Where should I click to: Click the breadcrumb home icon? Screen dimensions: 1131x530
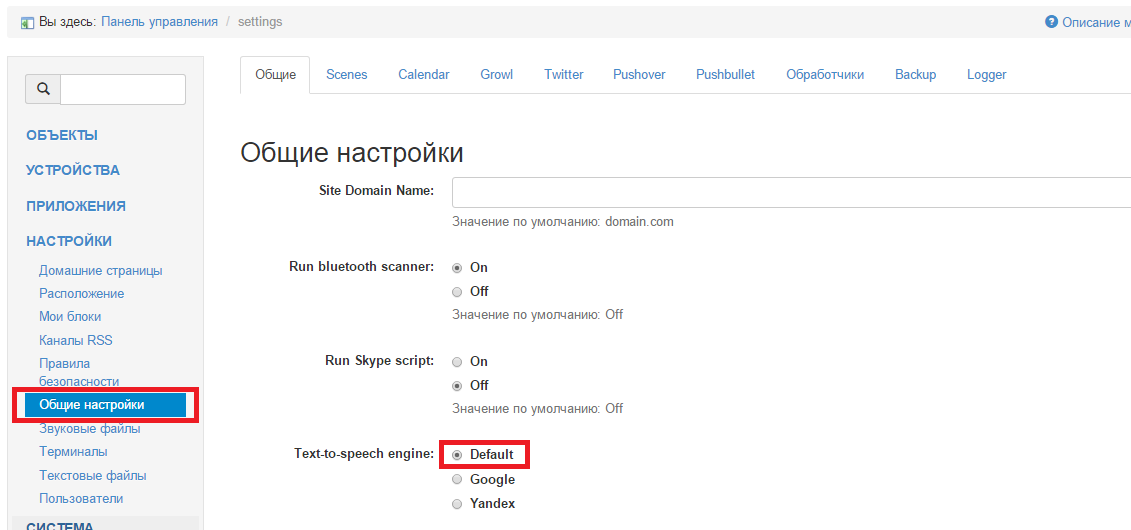[x=27, y=23]
